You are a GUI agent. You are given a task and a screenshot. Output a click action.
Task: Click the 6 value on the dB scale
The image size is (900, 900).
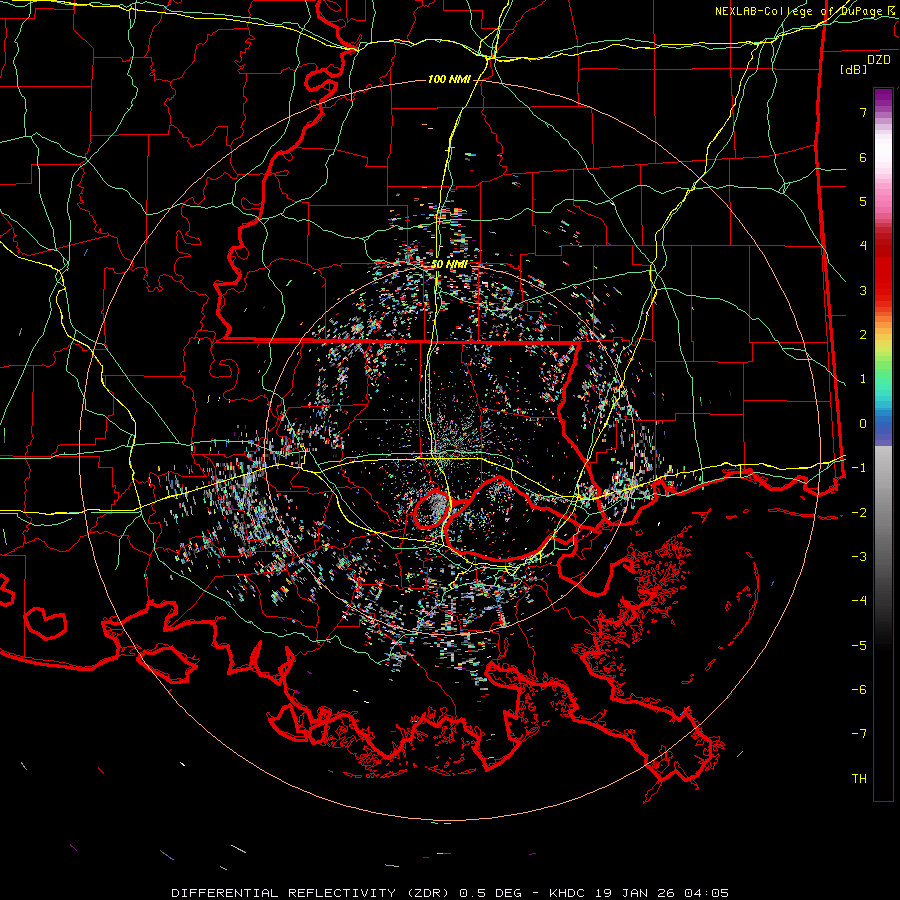(x=863, y=157)
